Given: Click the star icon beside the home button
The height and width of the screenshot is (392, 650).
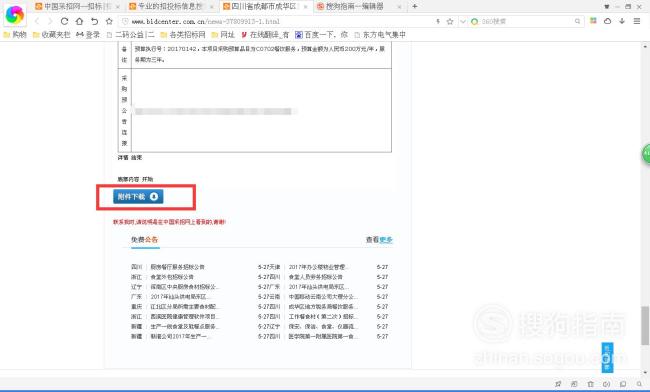Looking at the screenshot, I should point(109,21).
